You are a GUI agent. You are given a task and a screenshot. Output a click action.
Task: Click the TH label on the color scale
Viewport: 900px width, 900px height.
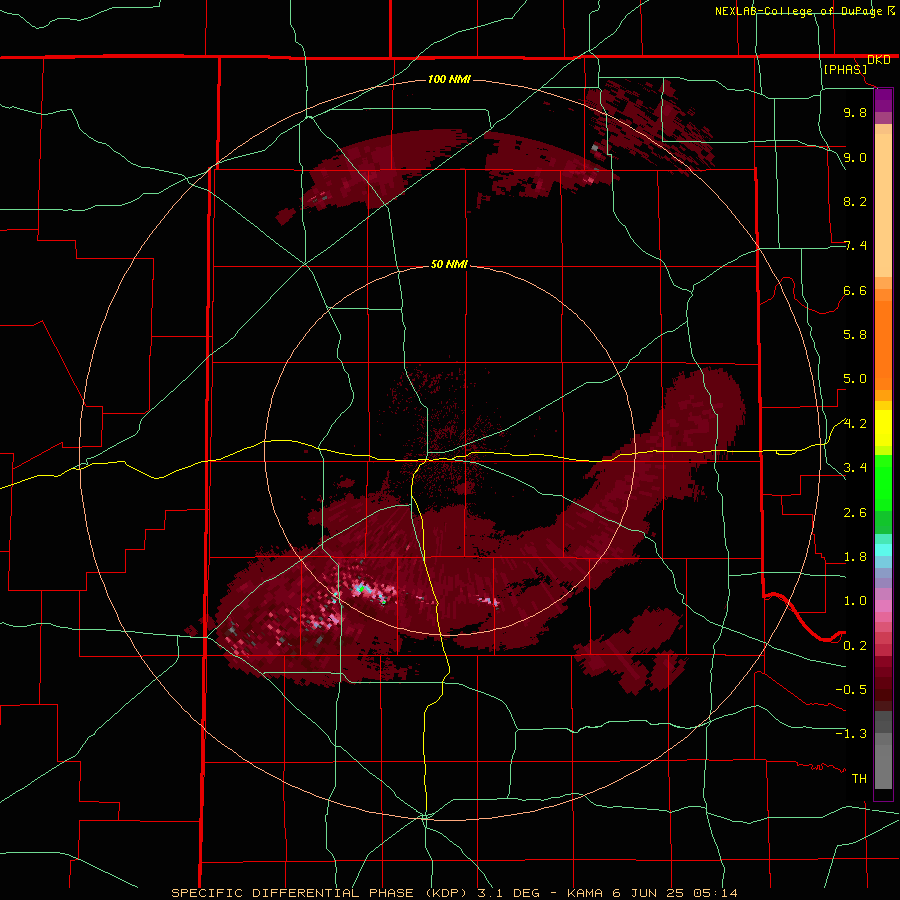pyautogui.click(x=859, y=779)
